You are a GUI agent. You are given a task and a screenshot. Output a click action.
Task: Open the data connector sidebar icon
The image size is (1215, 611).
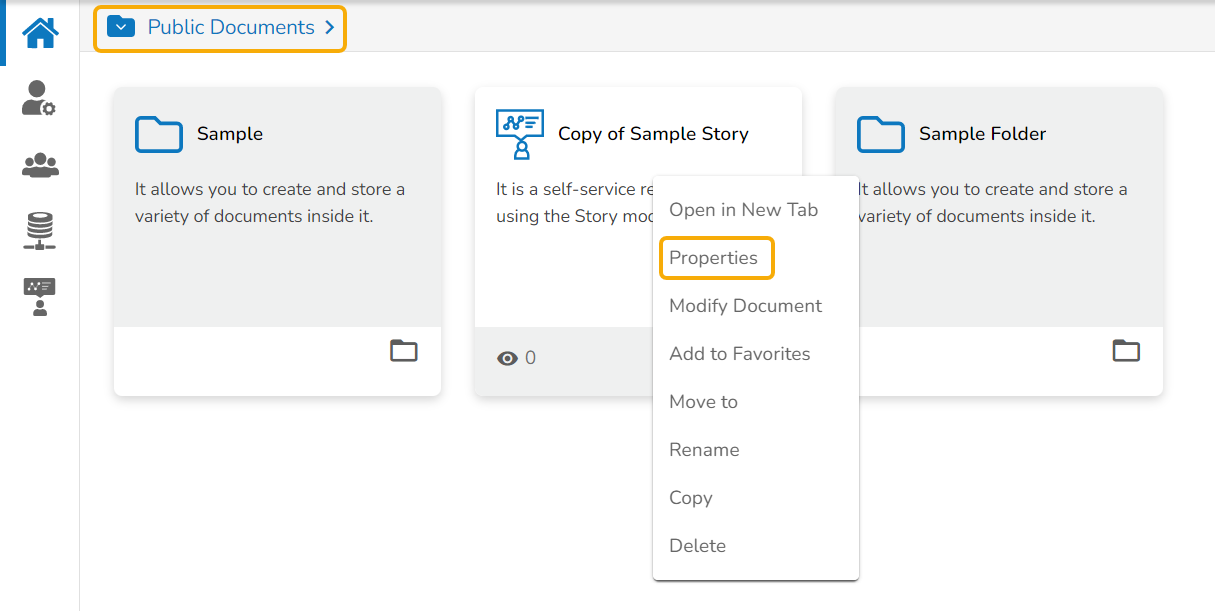(x=40, y=231)
